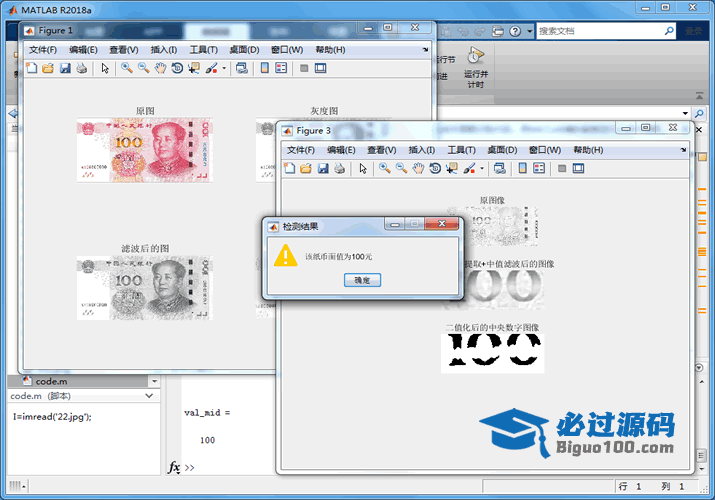Viewport: 715px width, 500px height.
Task: Click the filtered grayscale banknote image
Action: (x=145, y=288)
